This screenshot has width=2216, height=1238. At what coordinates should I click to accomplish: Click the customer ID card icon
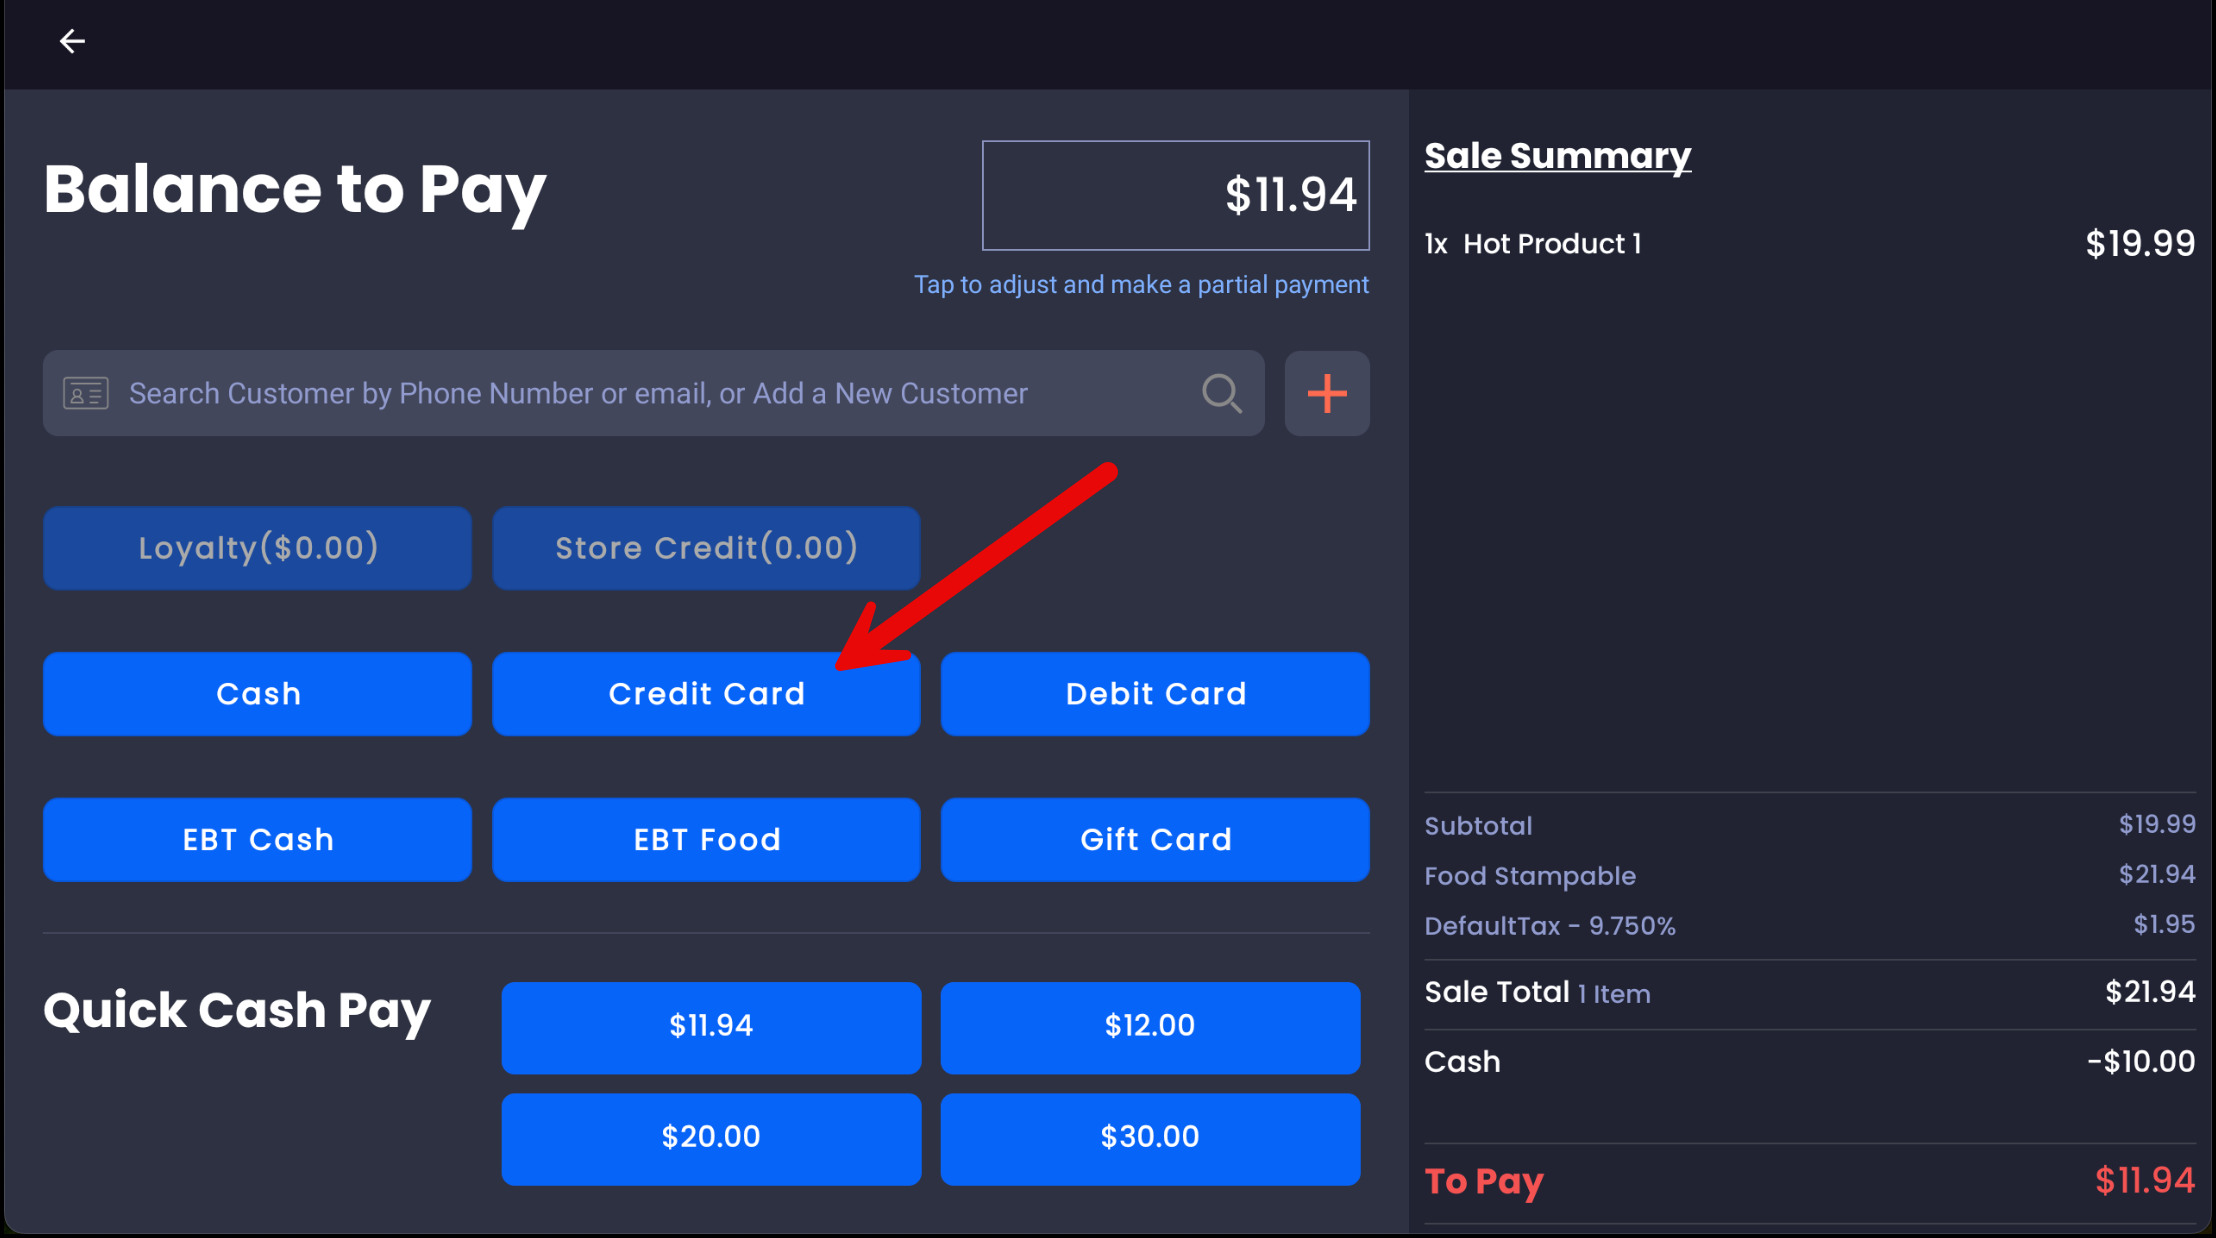(86, 393)
